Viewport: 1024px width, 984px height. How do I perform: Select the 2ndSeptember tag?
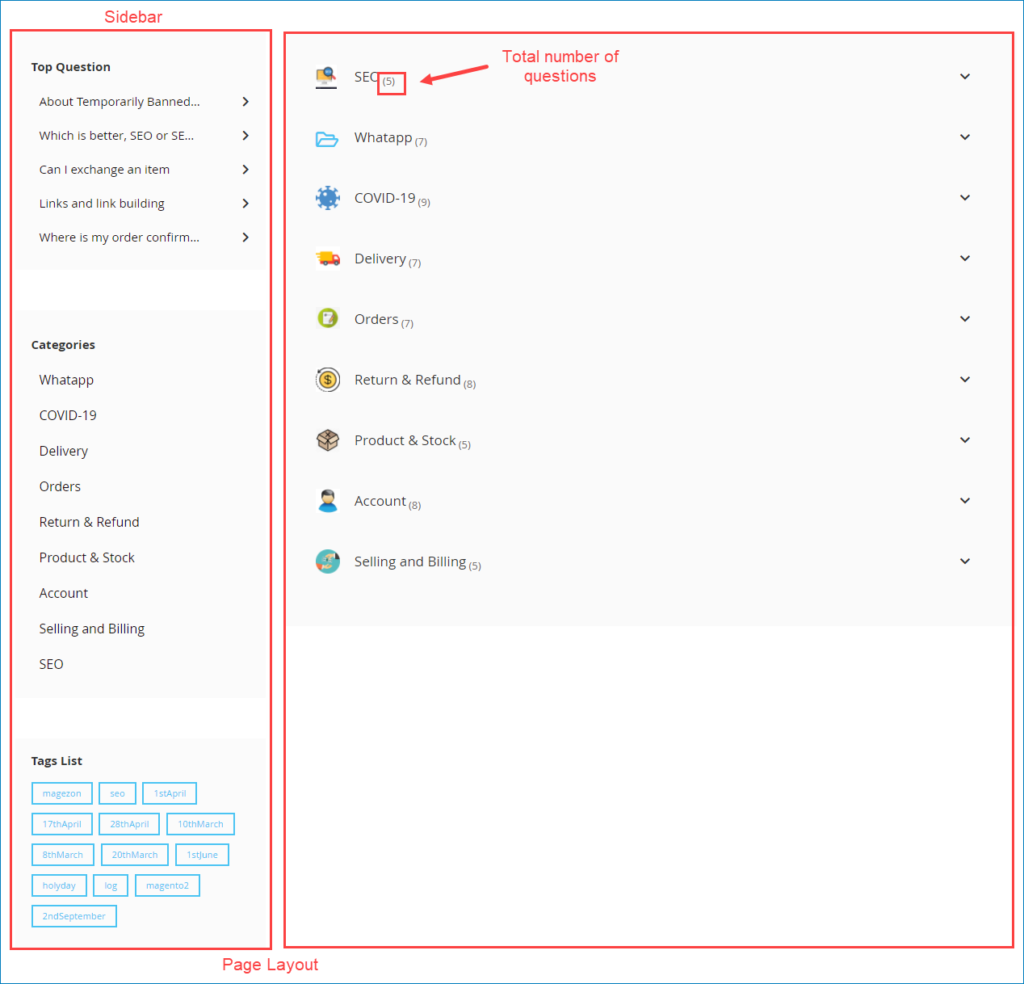click(x=74, y=916)
